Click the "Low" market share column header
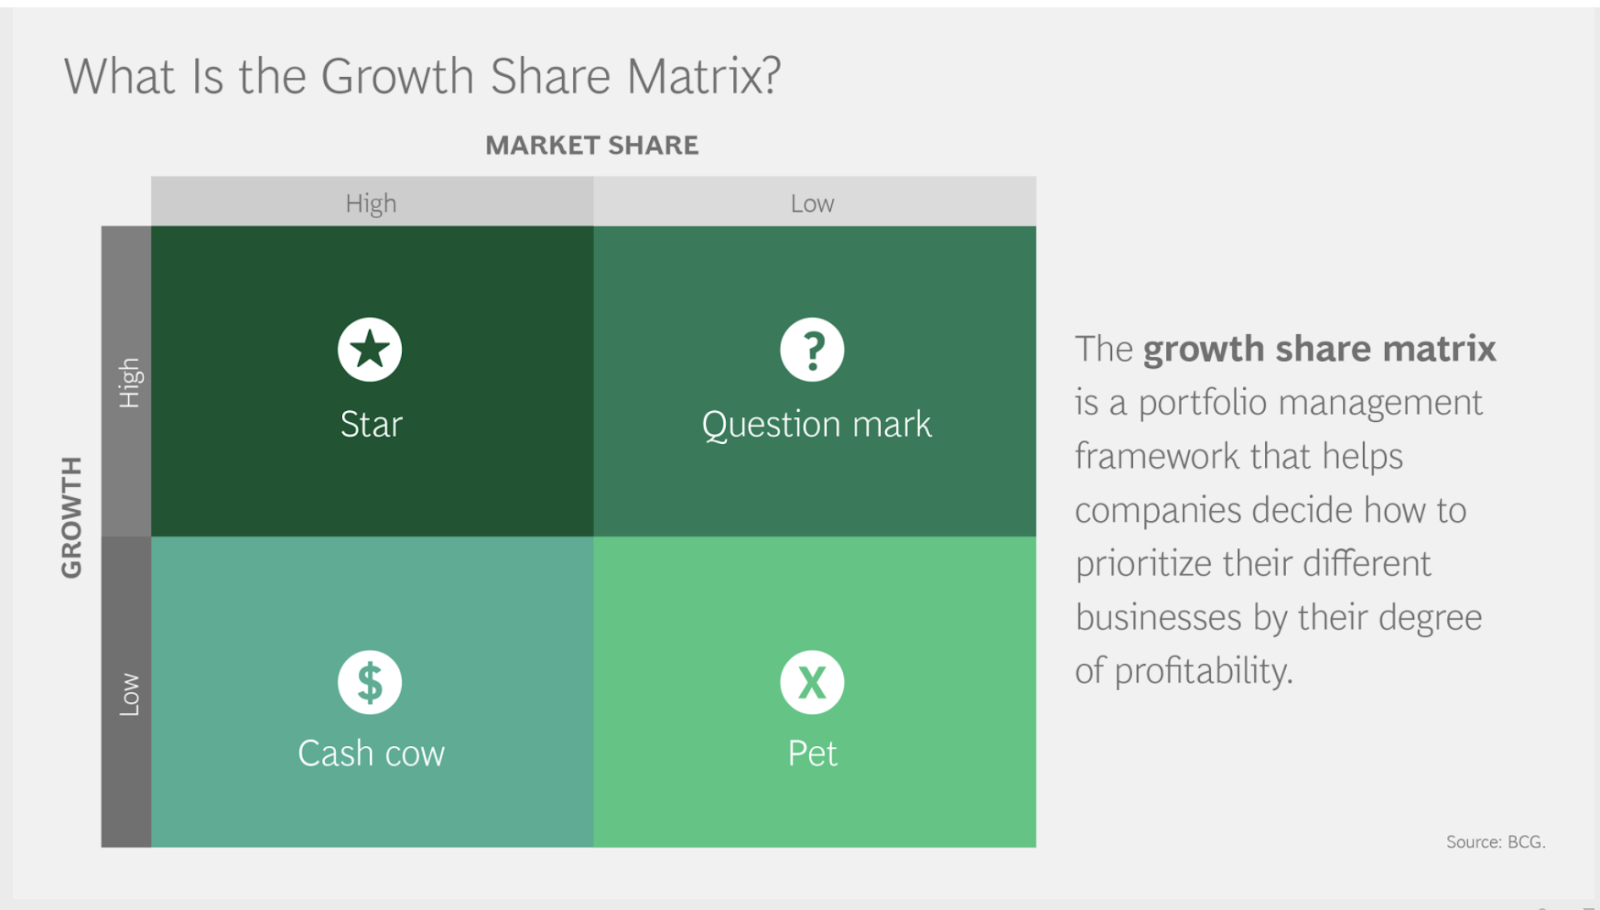Image resolution: width=1600 pixels, height=910 pixels. click(812, 203)
